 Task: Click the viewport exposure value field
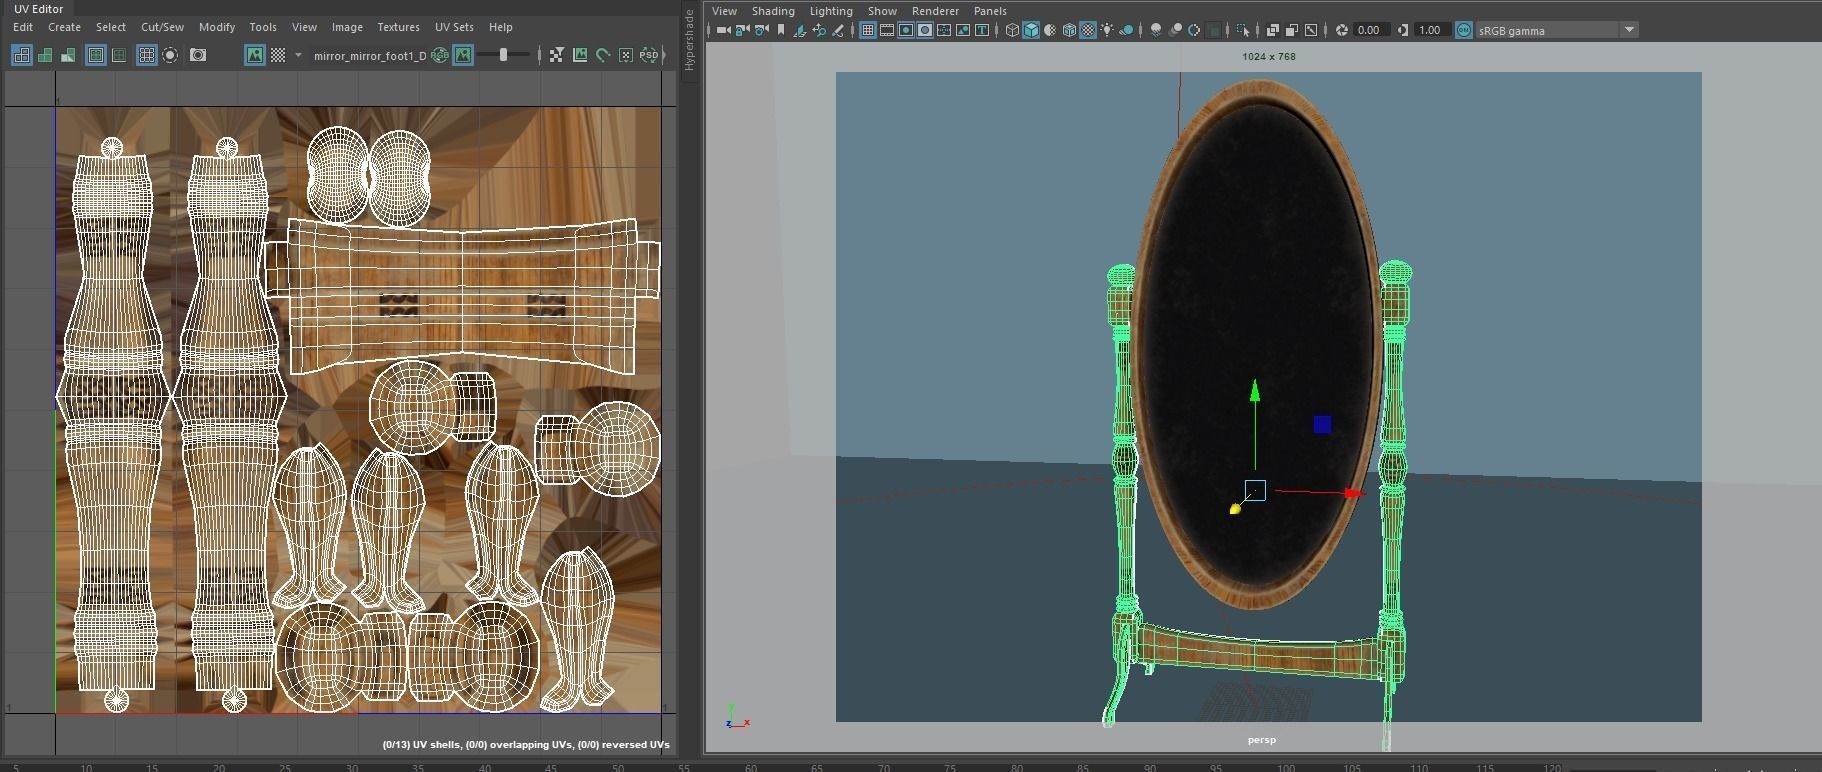point(1370,30)
